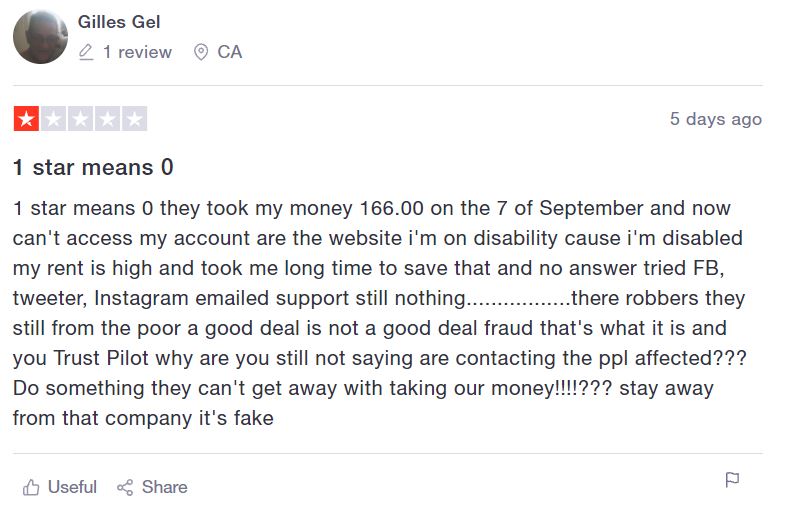The height and width of the screenshot is (528, 792).
Task: Open the '1 star means 0' review title
Action: (x=93, y=167)
